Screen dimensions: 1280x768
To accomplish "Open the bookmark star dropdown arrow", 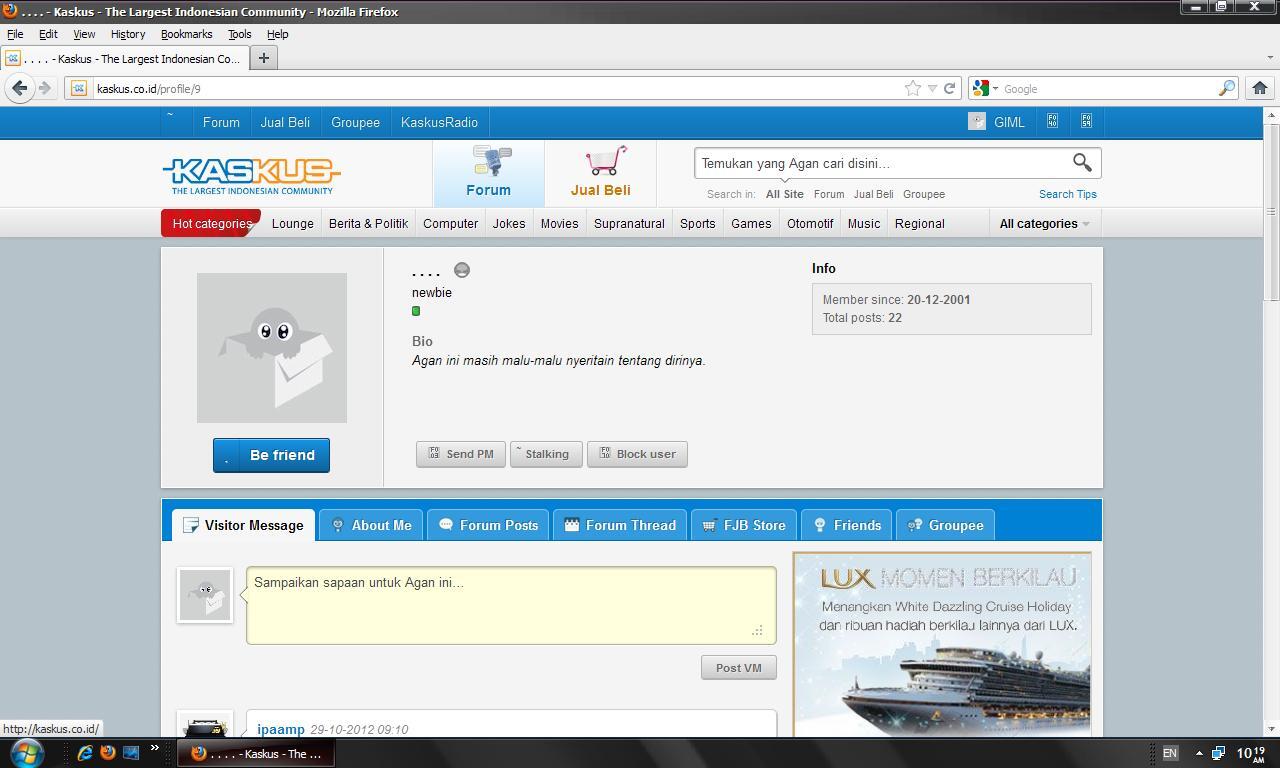I will pyautogui.click(x=932, y=88).
